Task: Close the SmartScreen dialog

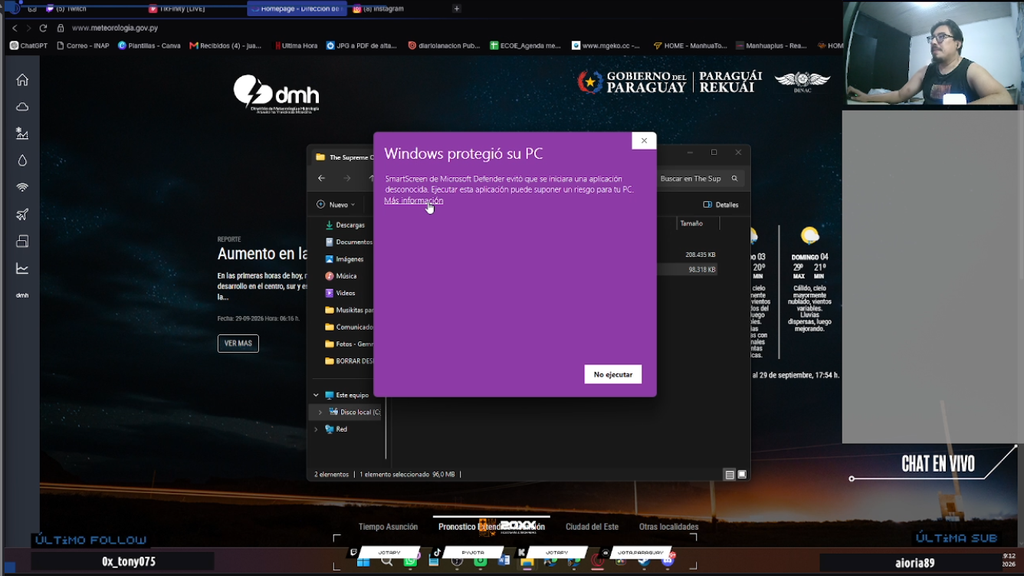Action: pos(644,140)
